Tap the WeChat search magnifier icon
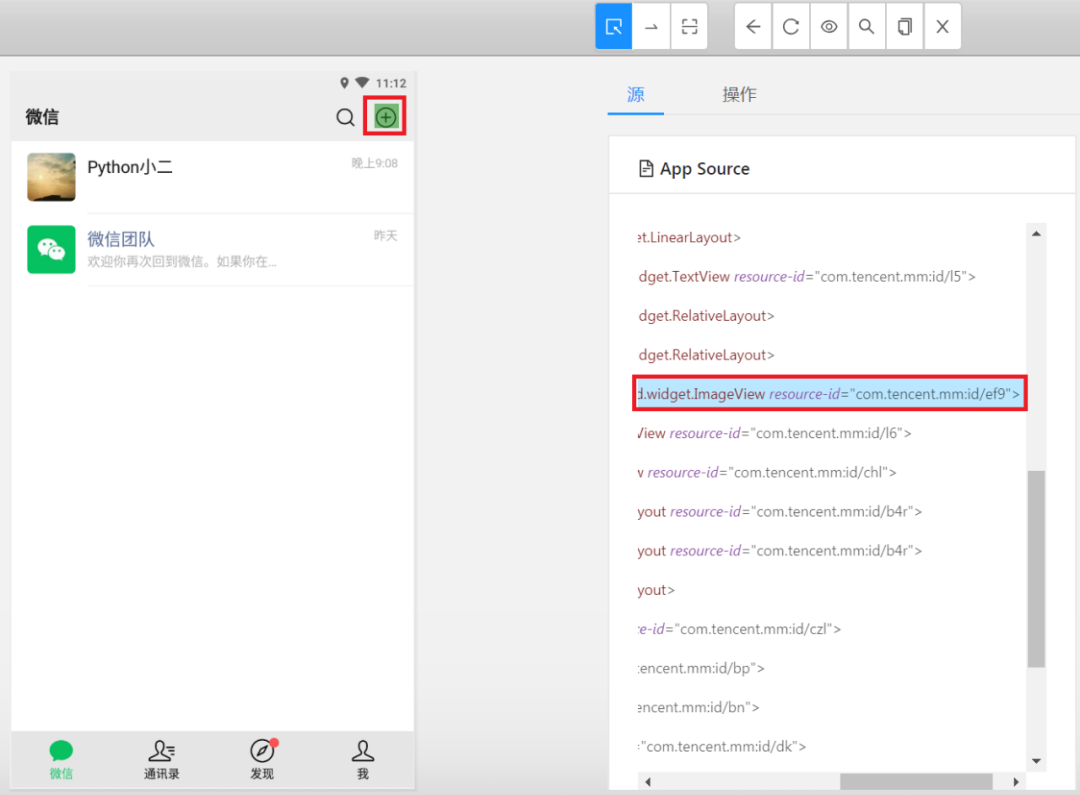 tap(345, 117)
